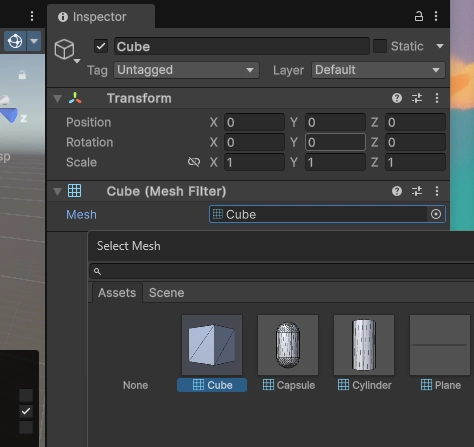Disable the Cube active checkbox
474x447 pixels.
[x=101, y=46]
